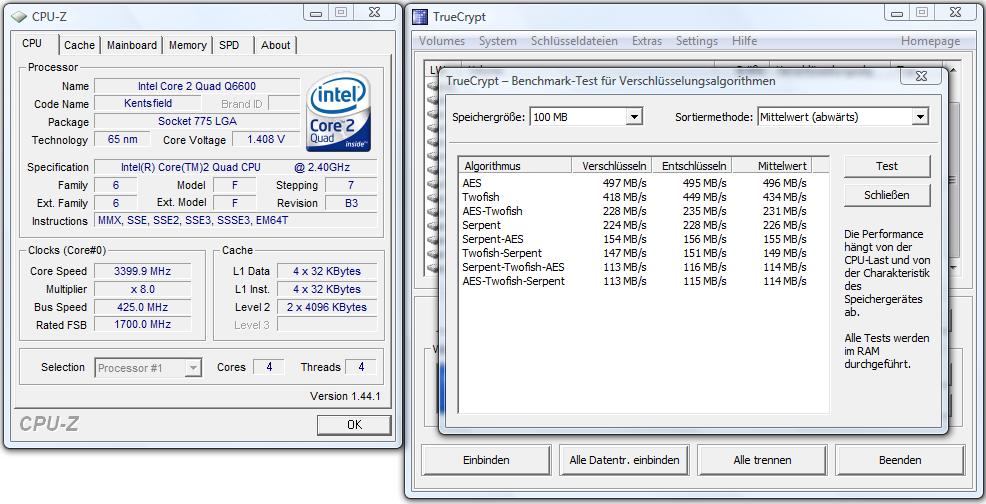Screen dimensions: 986x504
Task: Click the CPU-Z title bar icon
Action: coord(19,17)
